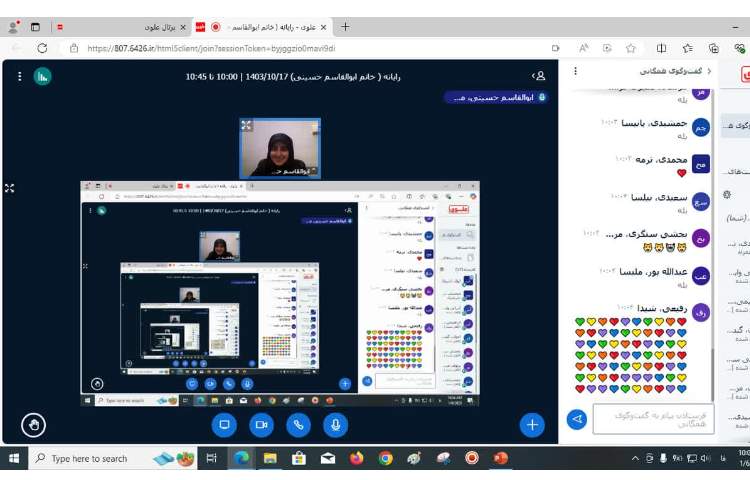This screenshot has width=750, height=480.
Task: Open a new browser tab
Action: [x=345, y=27]
